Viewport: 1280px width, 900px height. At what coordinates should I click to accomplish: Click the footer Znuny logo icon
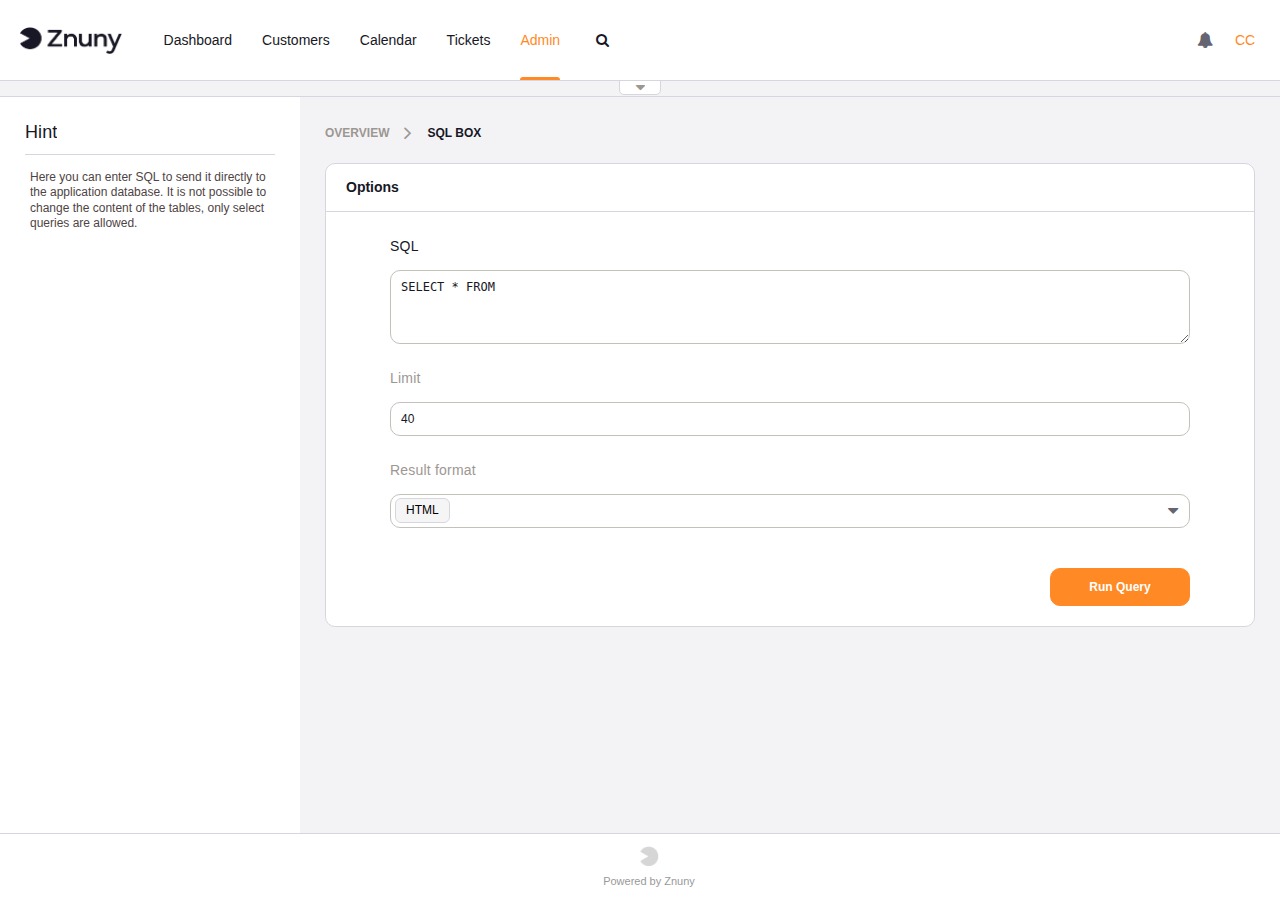pos(649,856)
